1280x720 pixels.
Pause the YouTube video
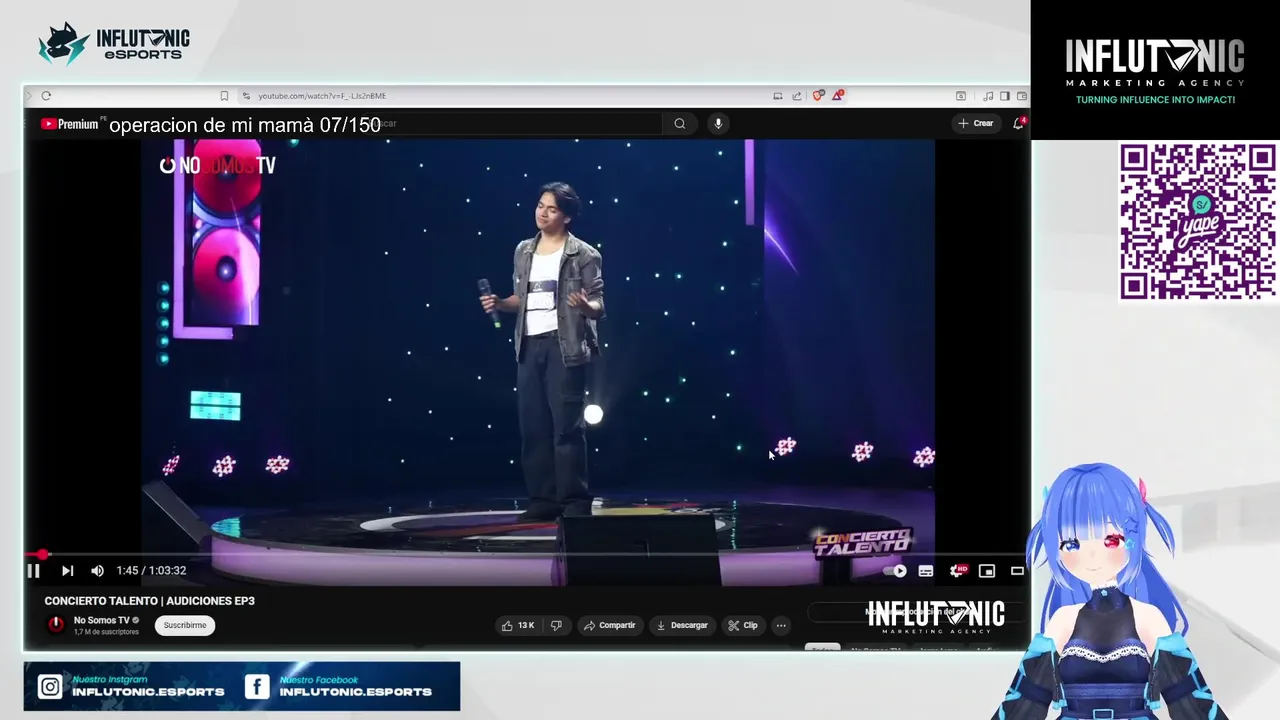click(x=33, y=571)
